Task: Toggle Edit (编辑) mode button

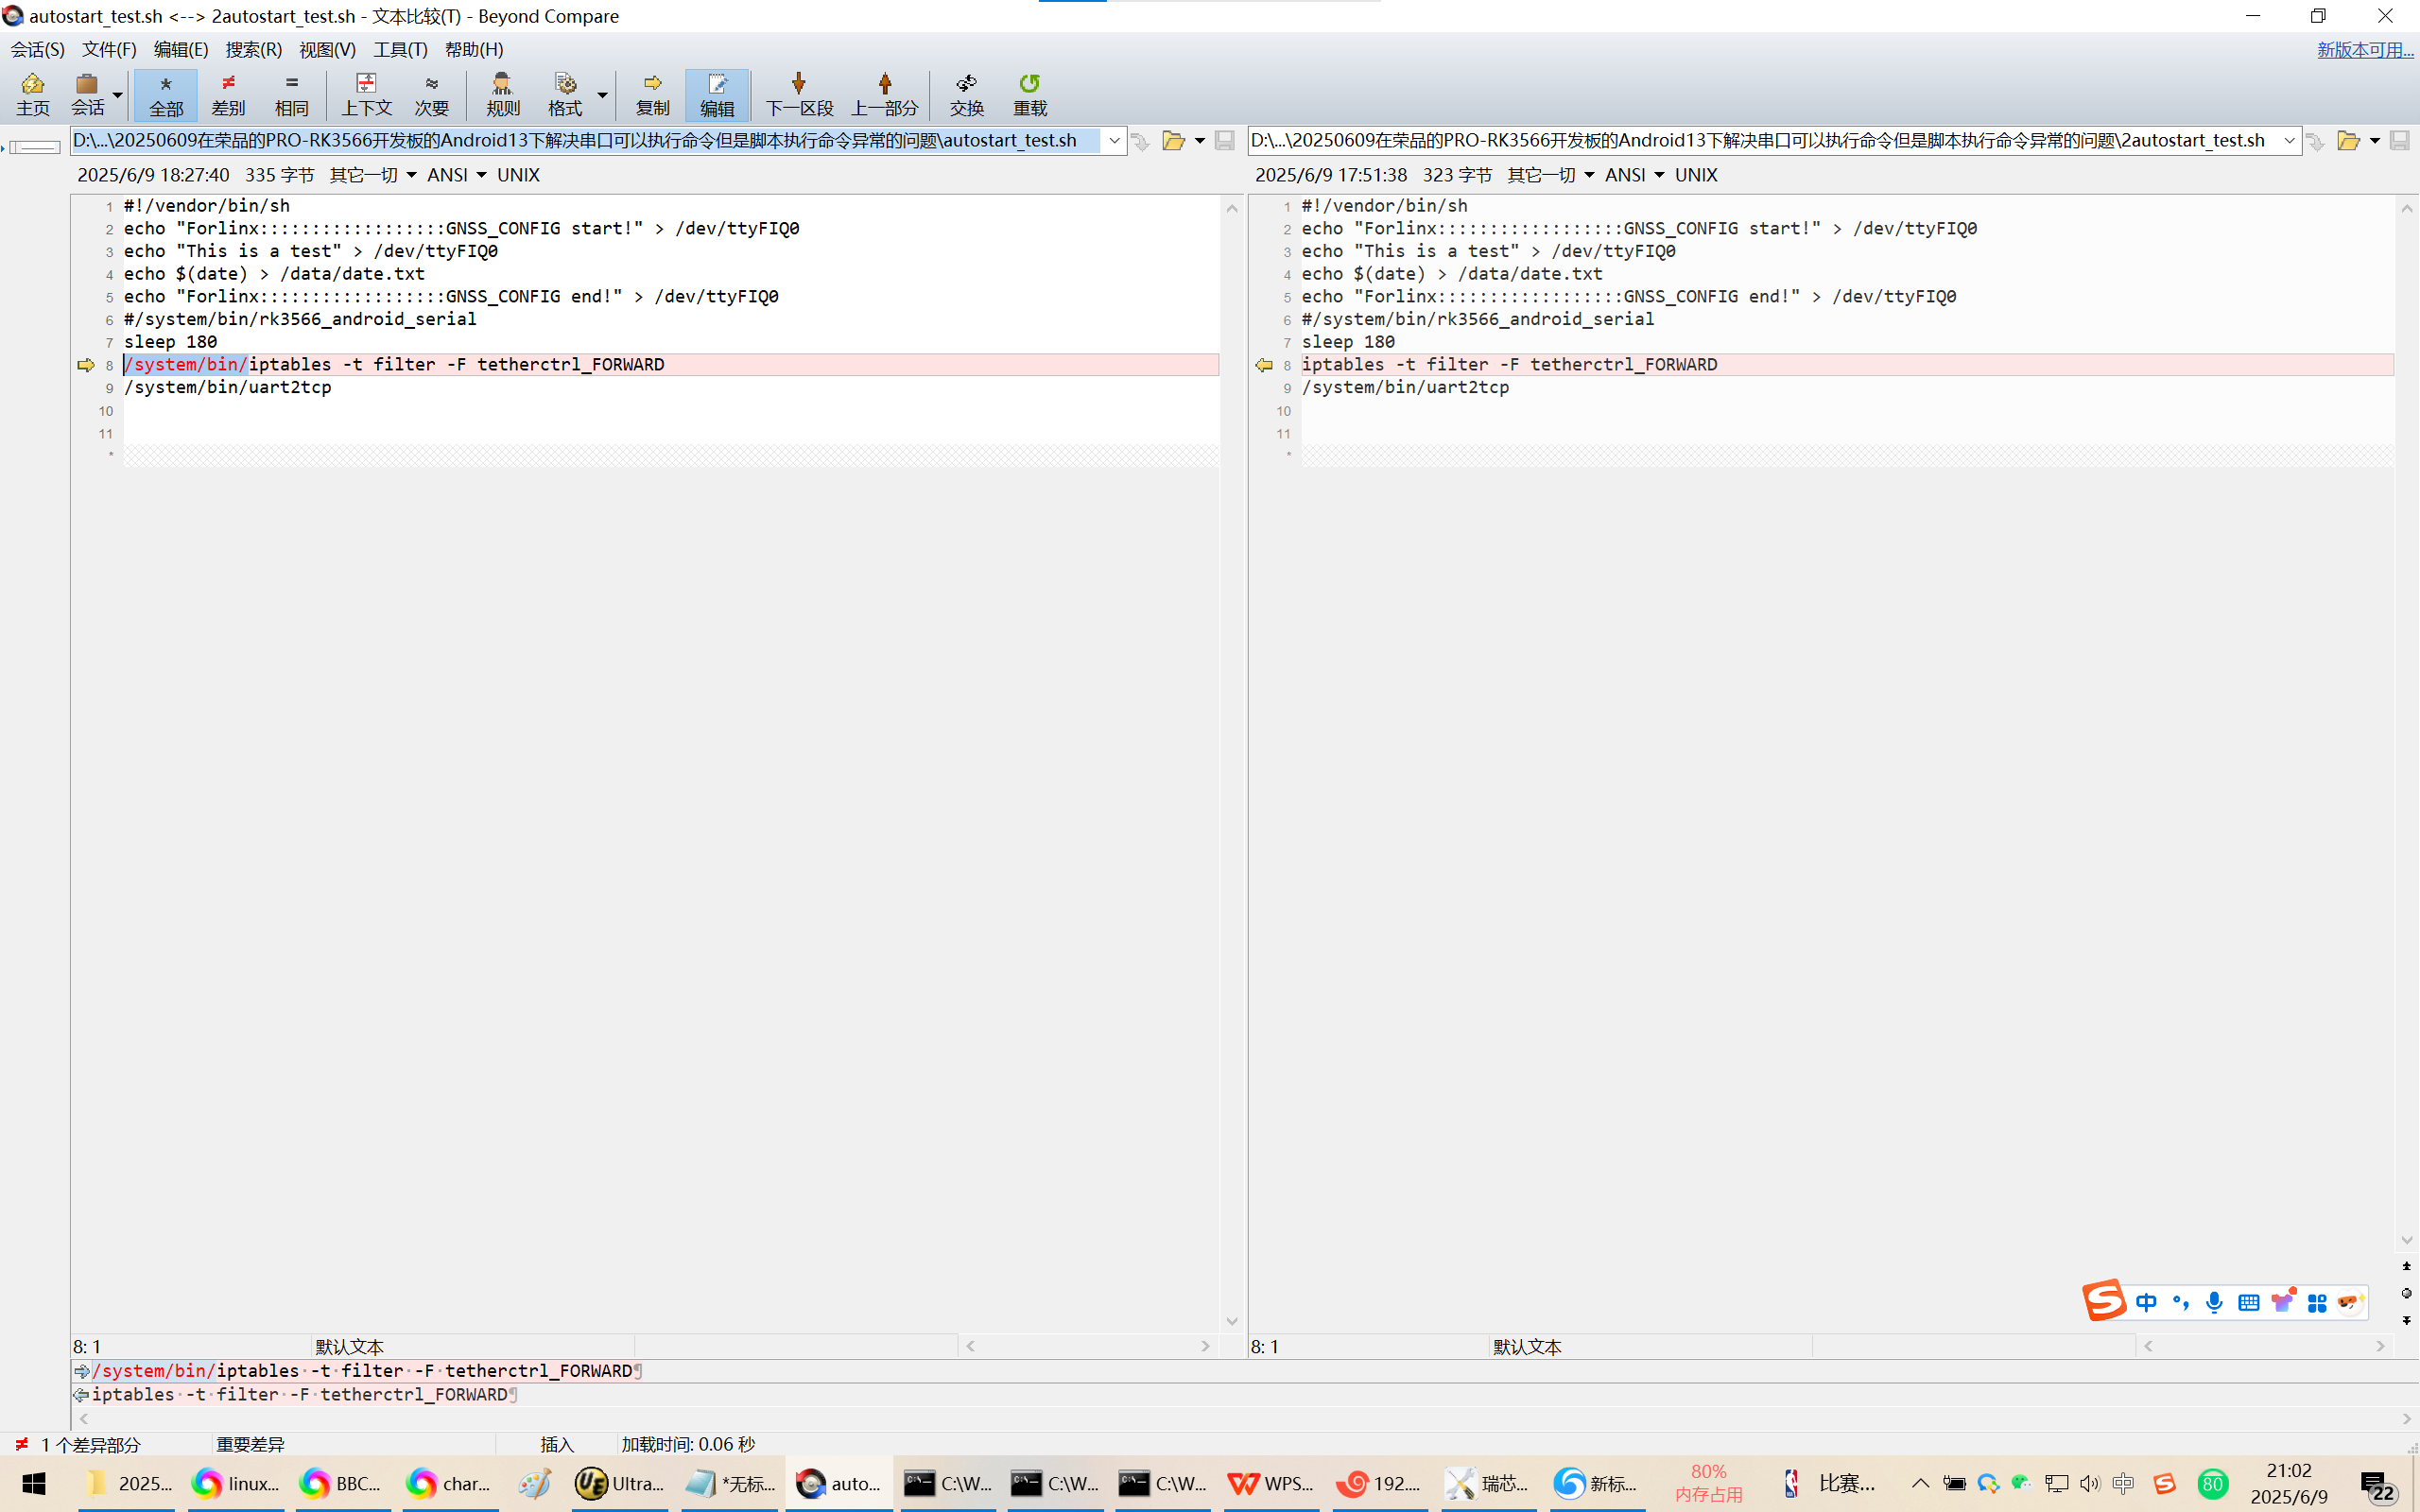Action: (716, 94)
